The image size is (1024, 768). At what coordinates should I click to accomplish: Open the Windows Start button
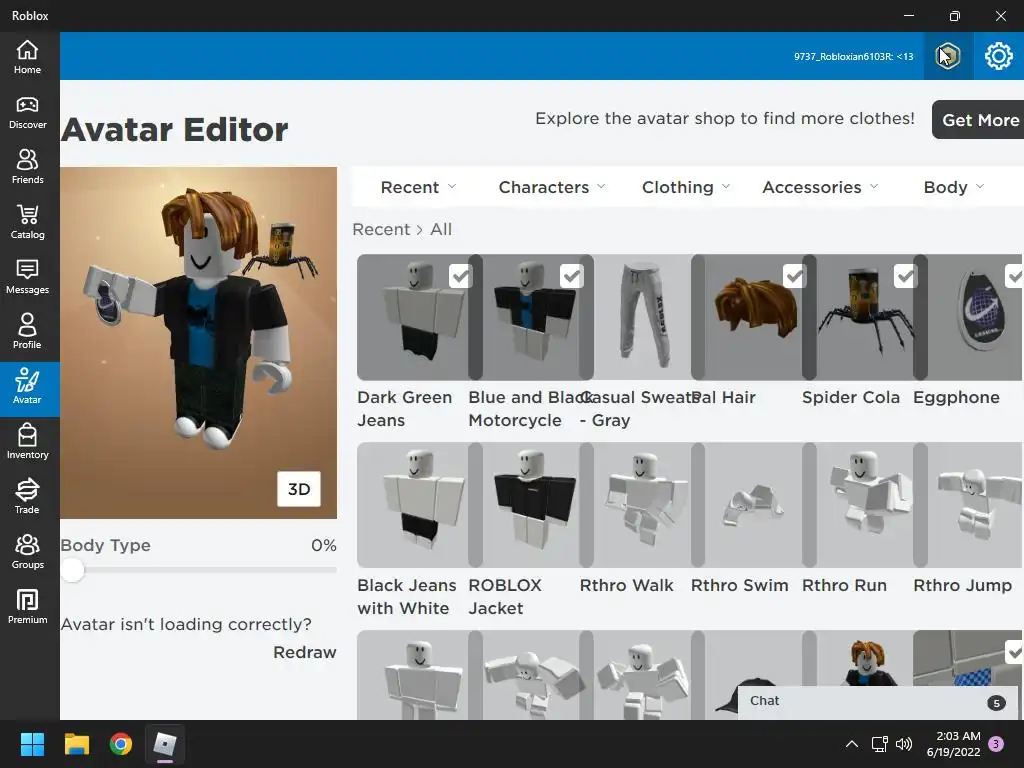32,744
